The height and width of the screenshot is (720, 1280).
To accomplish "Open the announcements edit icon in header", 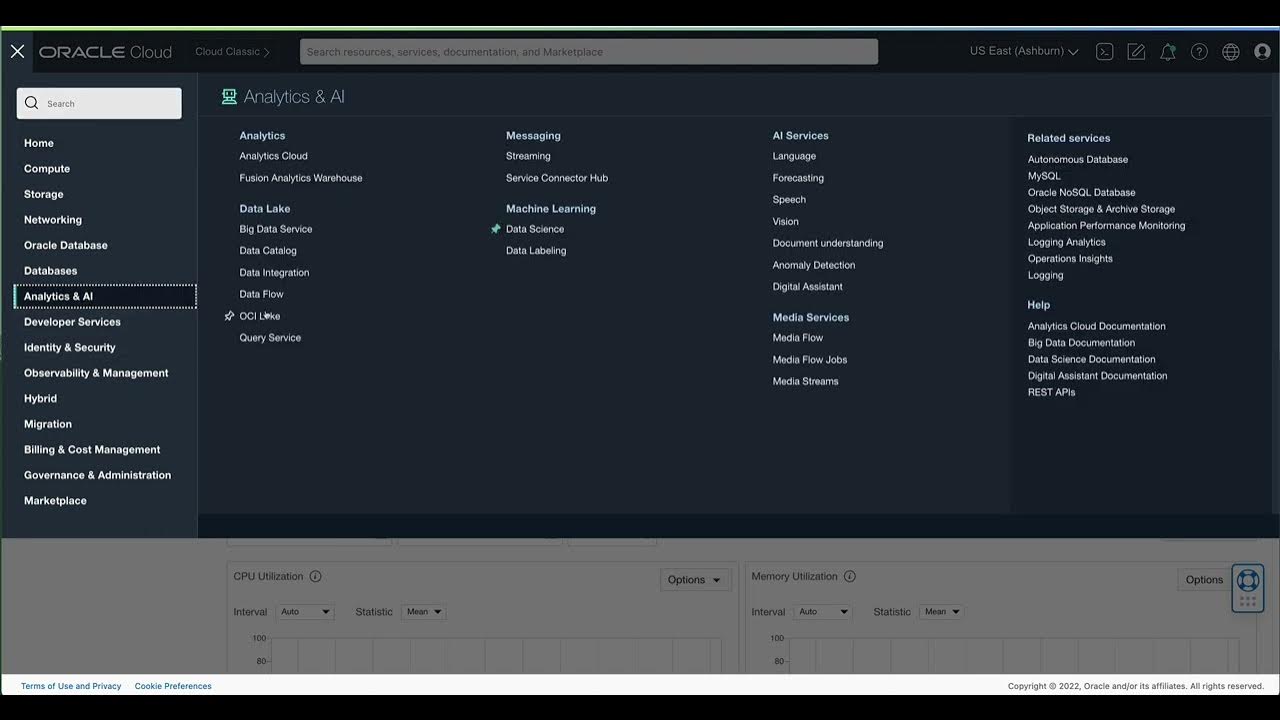I will [1136, 52].
